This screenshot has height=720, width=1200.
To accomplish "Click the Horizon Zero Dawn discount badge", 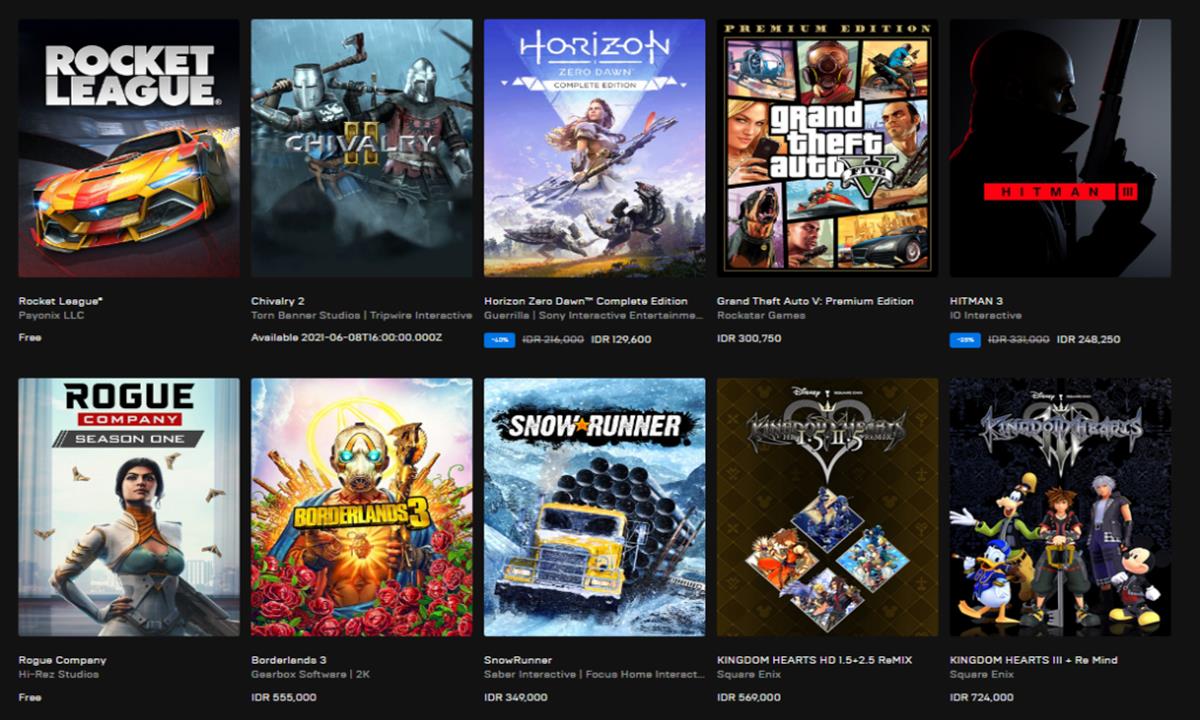I will pyautogui.click(x=499, y=340).
